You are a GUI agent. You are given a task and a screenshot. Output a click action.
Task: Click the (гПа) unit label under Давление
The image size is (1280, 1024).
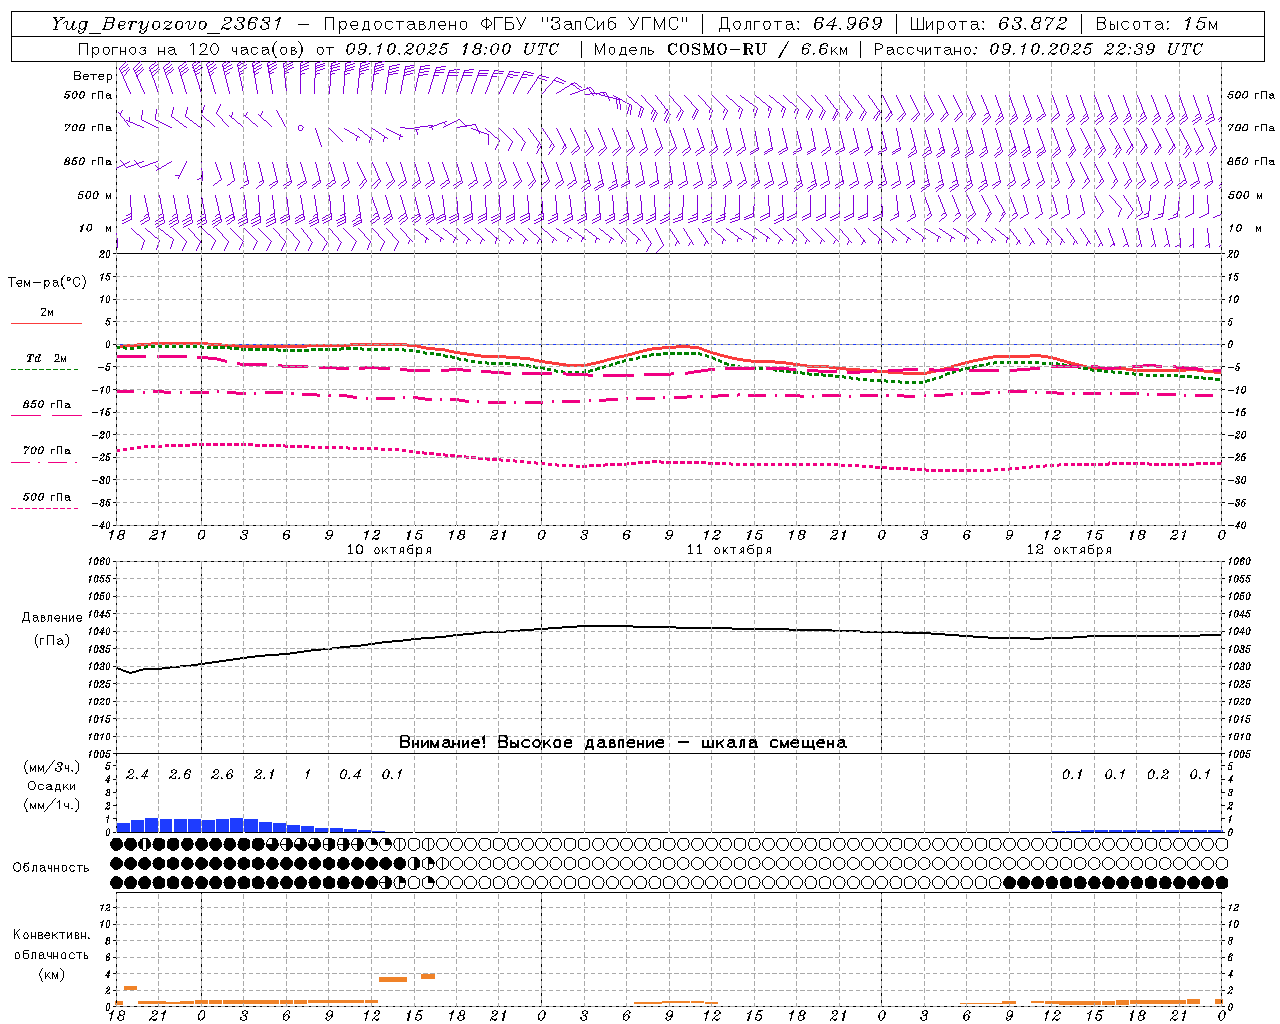click(52, 641)
